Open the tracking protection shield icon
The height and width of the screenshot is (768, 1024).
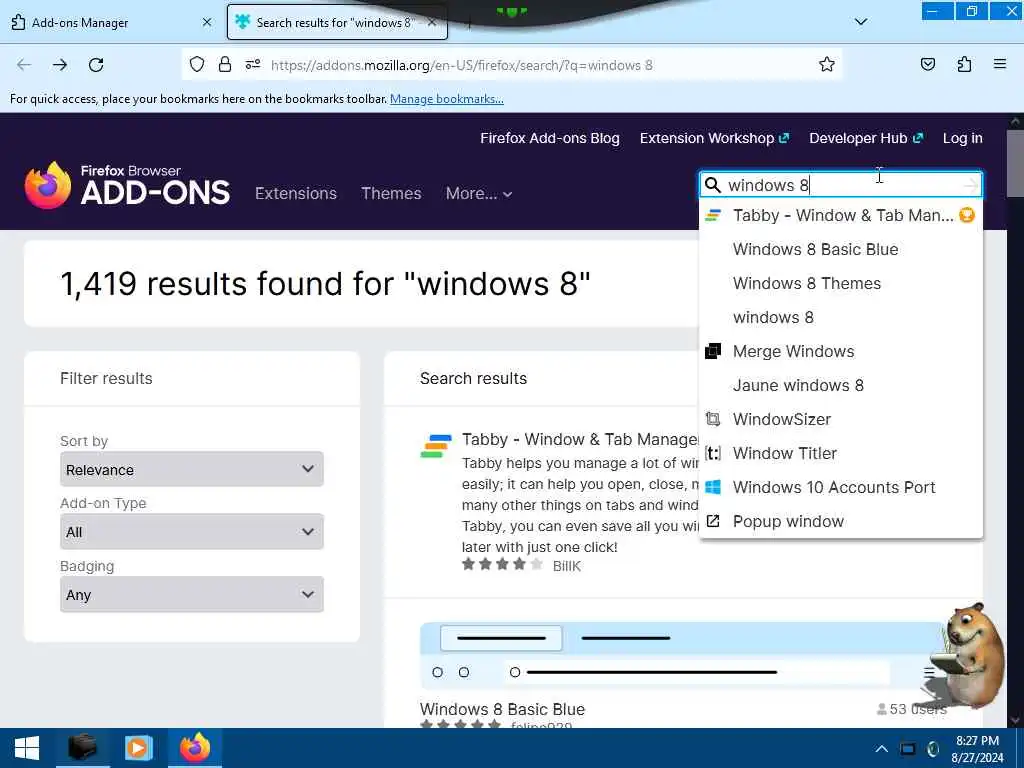click(197, 65)
